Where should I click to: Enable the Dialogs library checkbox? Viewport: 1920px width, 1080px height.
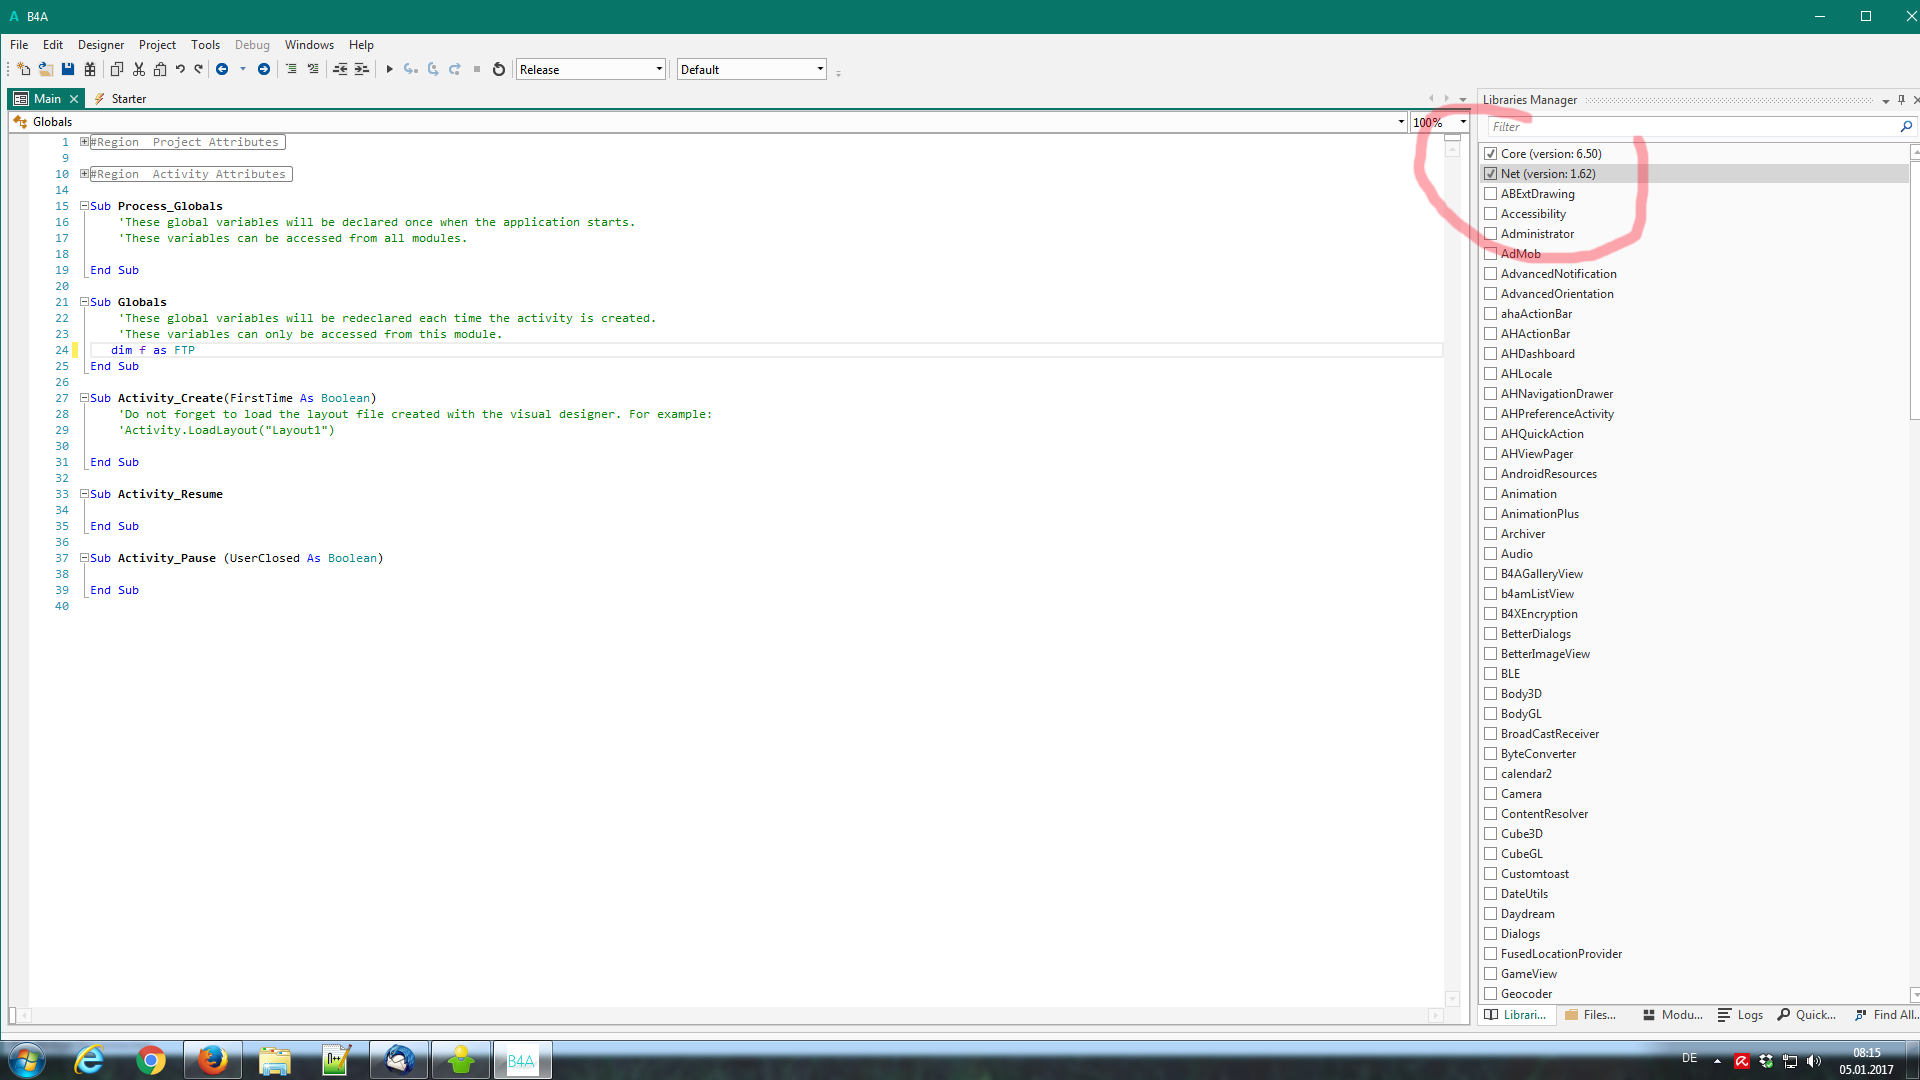point(1491,933)
